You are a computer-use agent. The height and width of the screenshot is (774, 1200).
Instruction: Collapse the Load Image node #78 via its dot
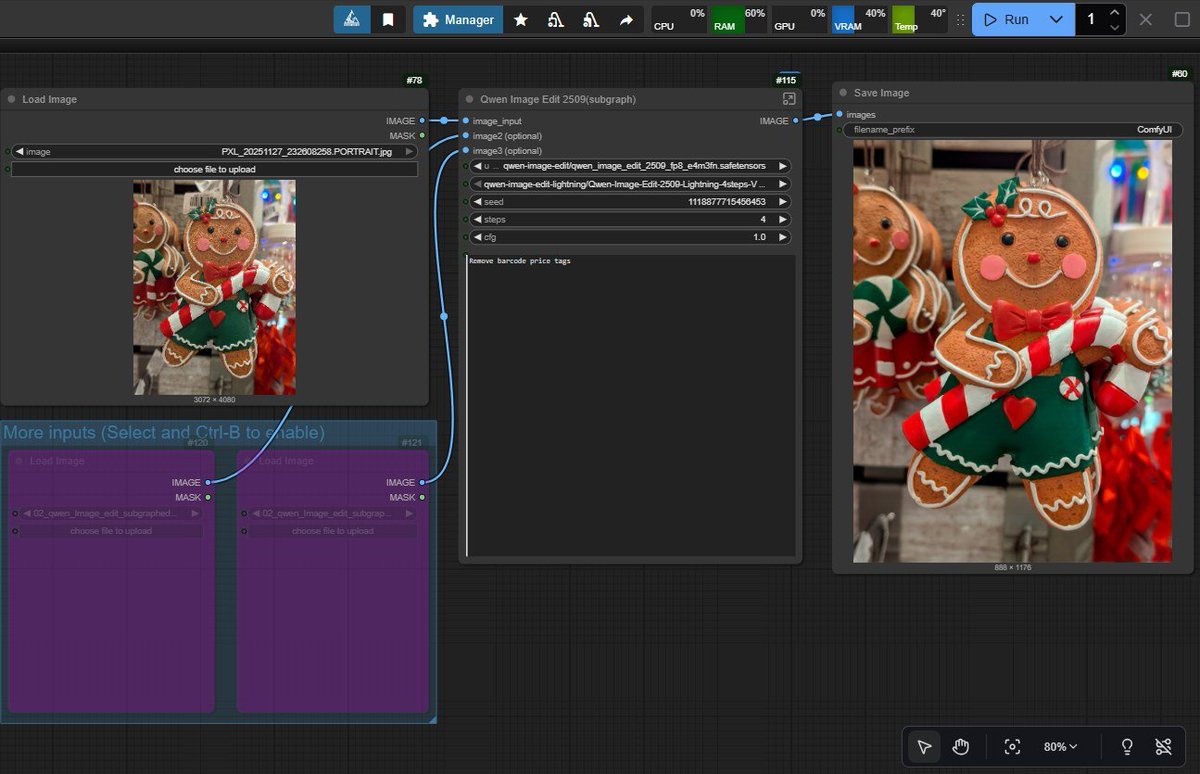click(11, 100)
